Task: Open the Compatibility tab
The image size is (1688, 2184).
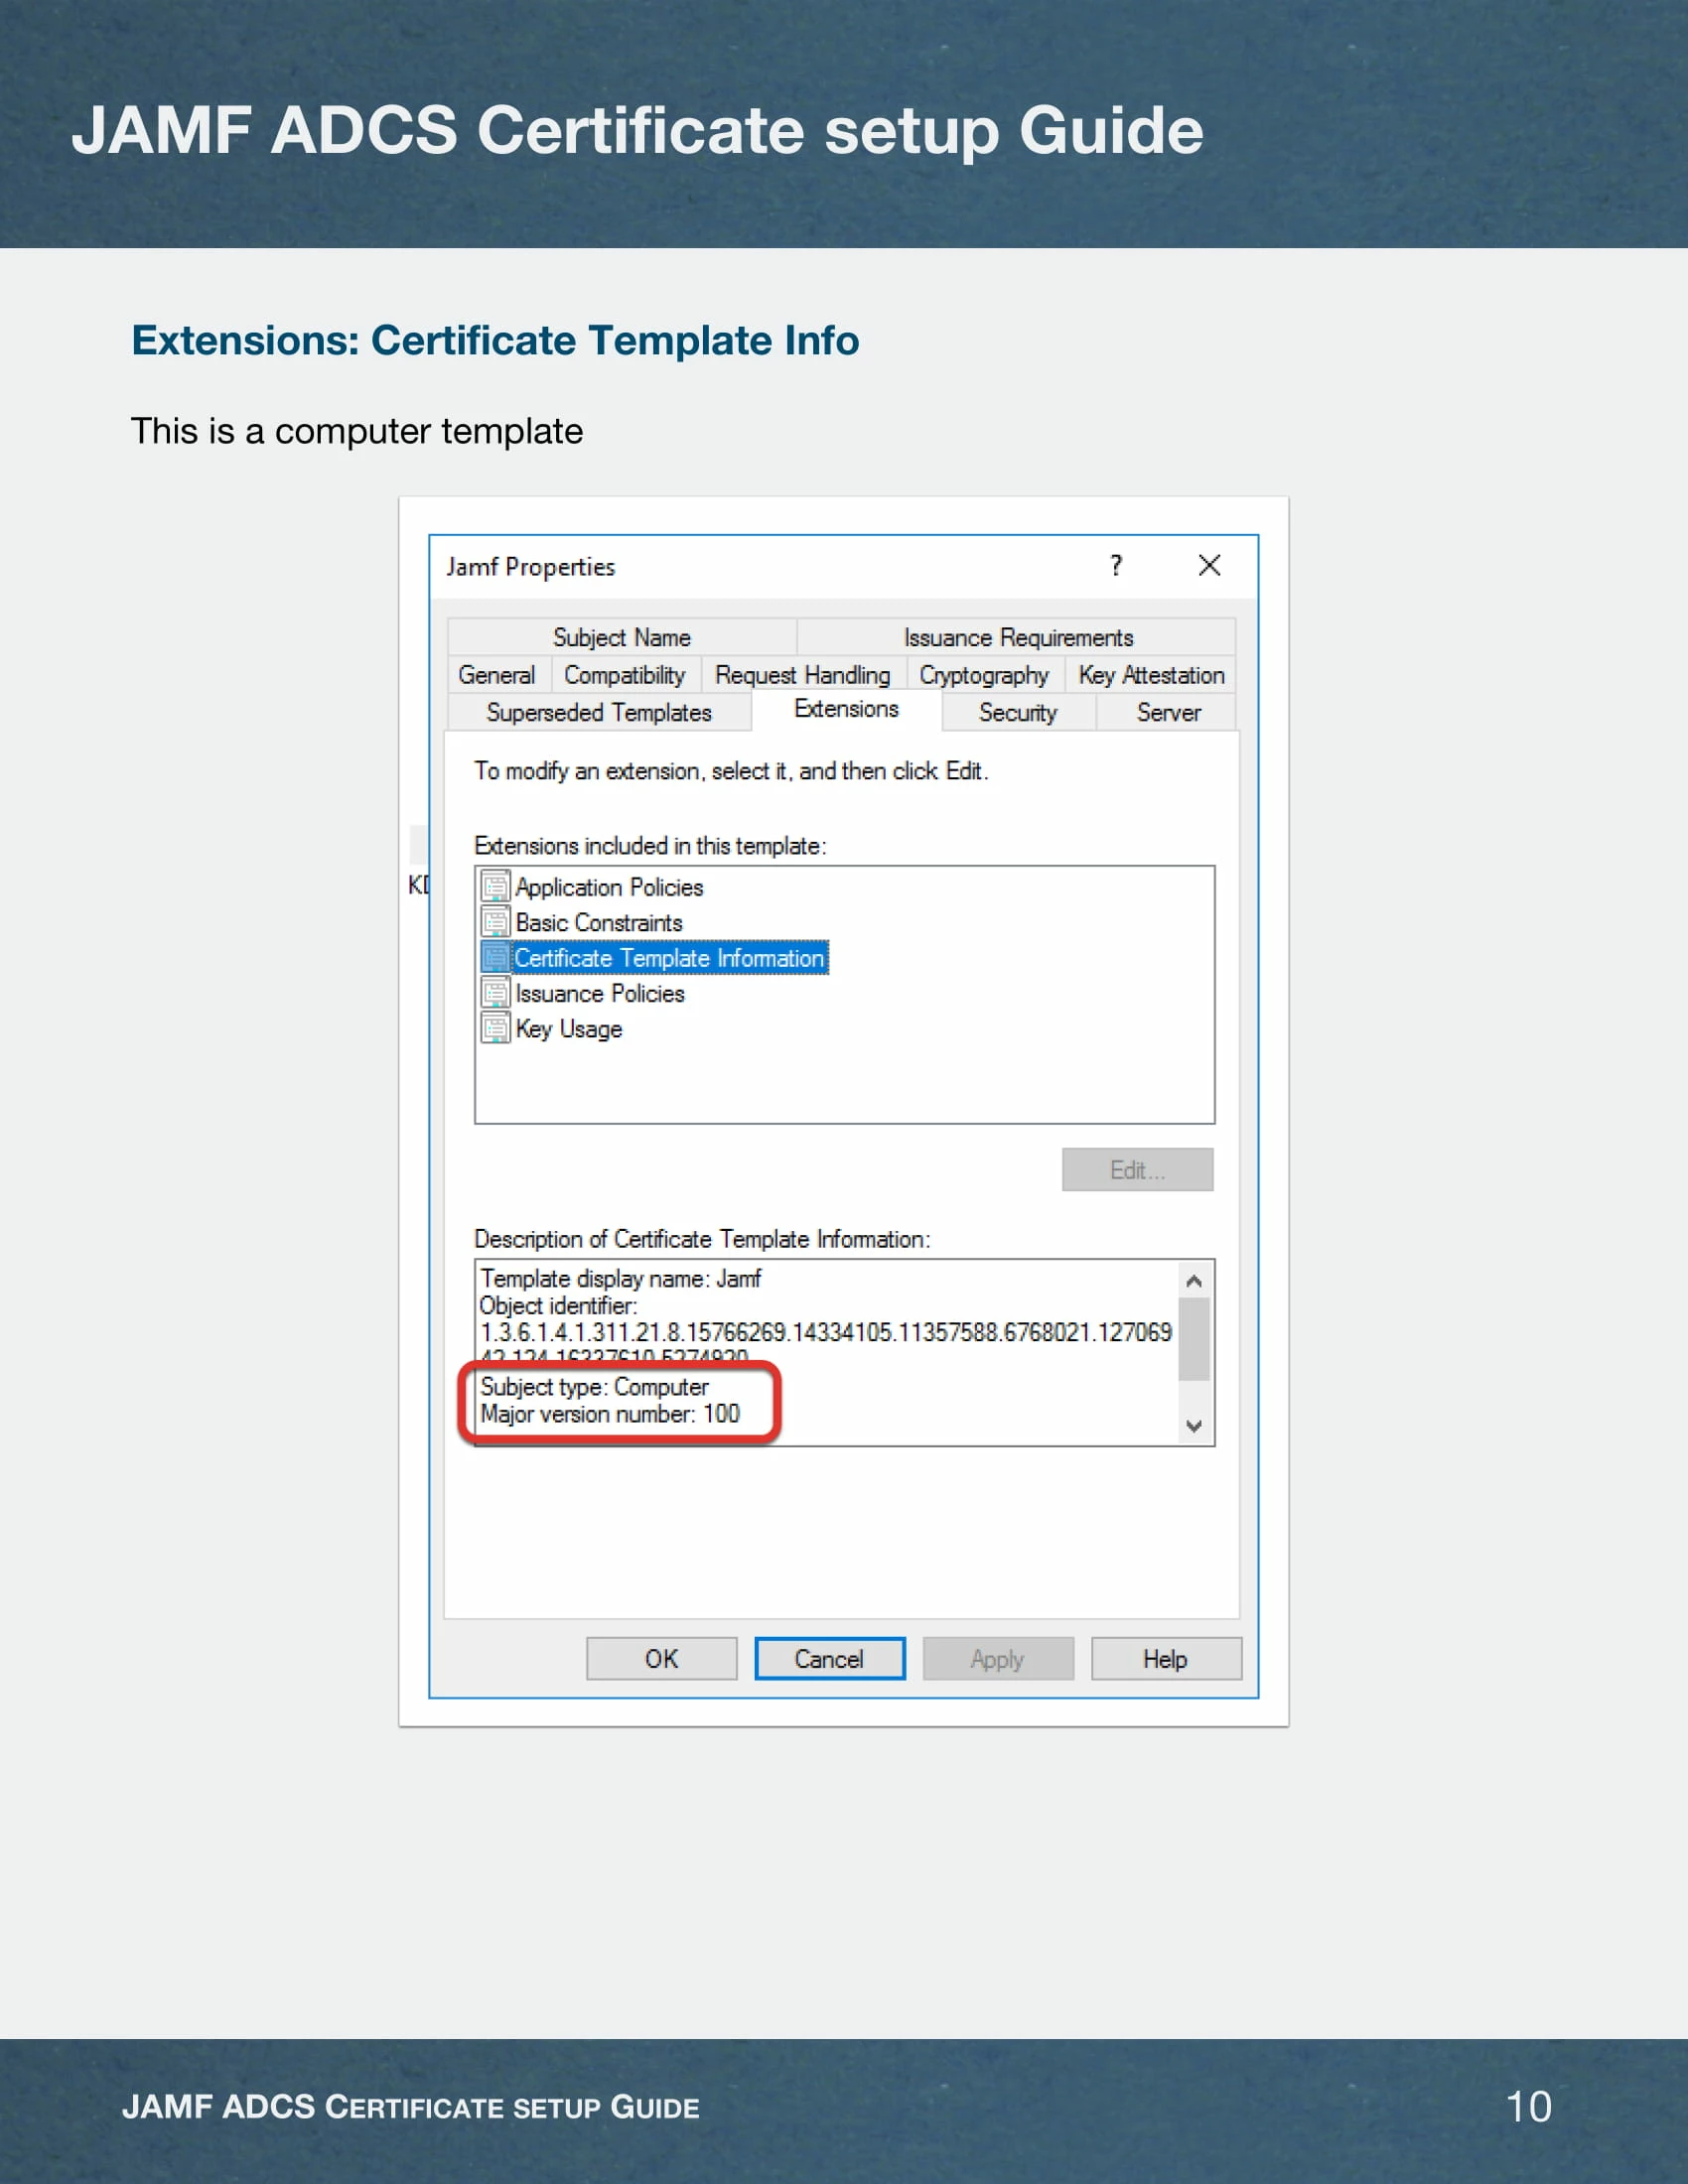Action: 625,675
